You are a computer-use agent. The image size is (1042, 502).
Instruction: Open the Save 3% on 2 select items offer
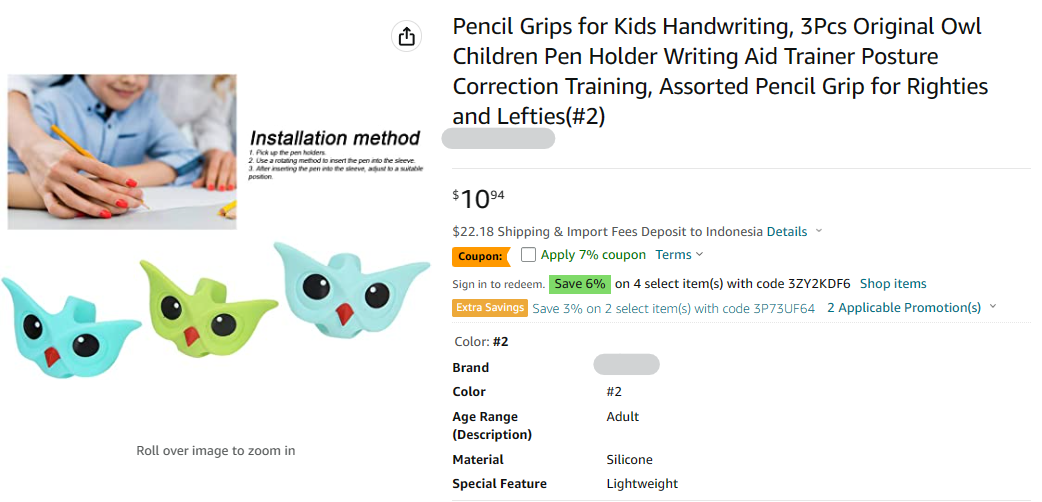[x=673, y=308]
